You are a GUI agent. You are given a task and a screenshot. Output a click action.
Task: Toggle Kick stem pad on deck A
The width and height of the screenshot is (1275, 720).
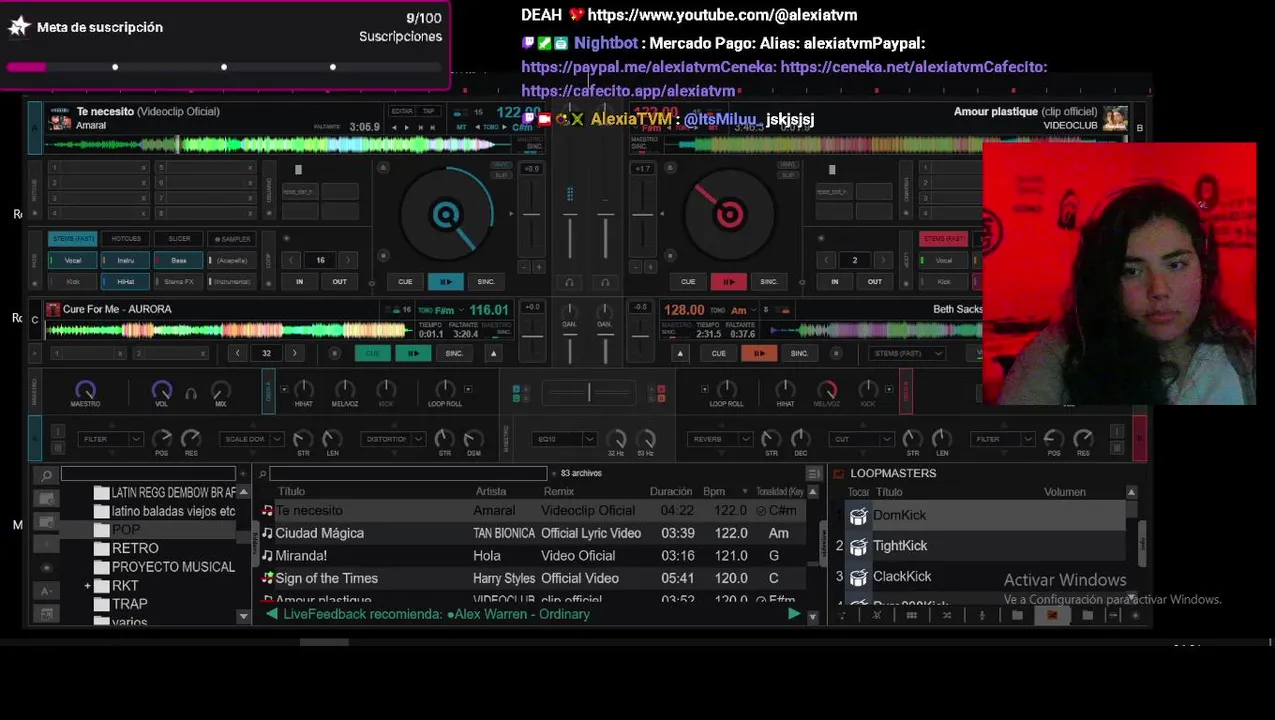coord(73,282)
